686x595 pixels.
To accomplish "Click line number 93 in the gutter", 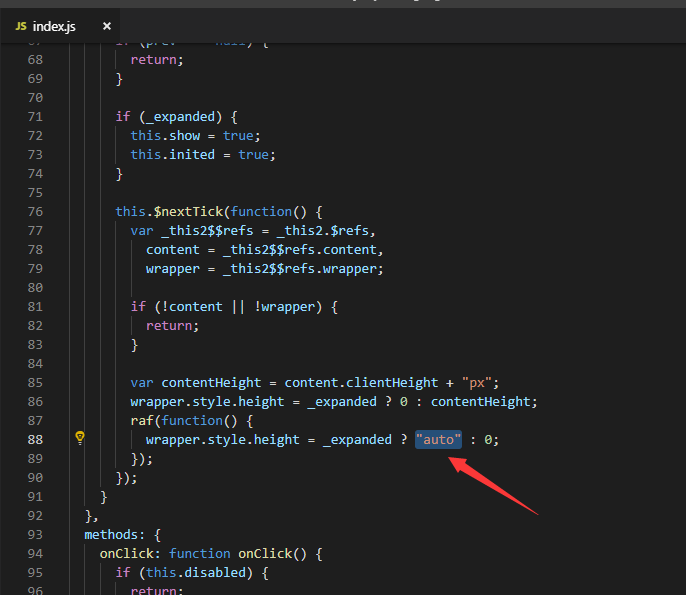I will pyautogui.click(x=35, y=534).
